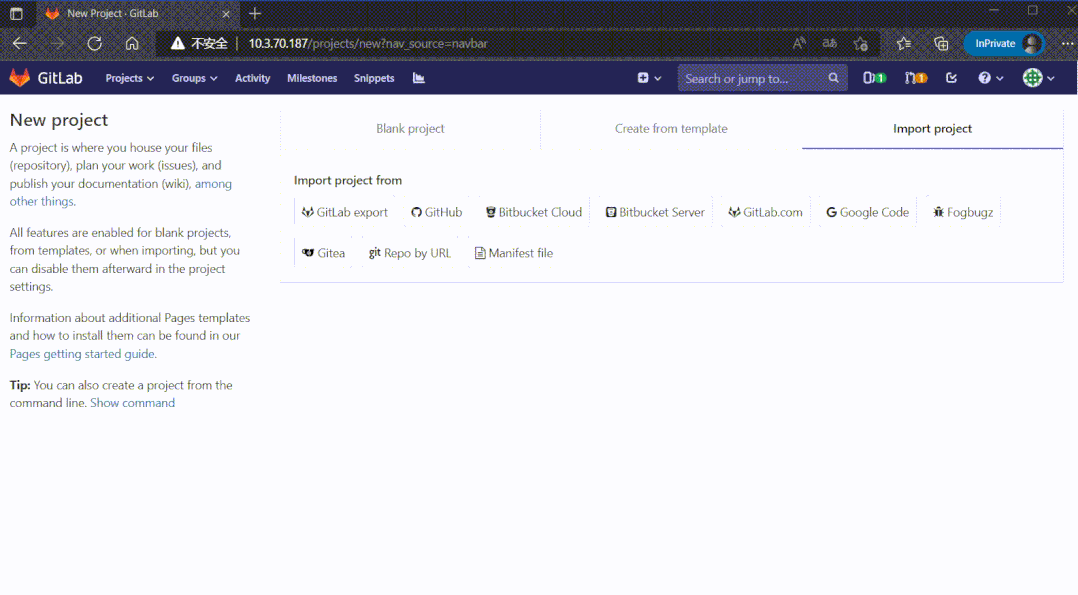The width and height of the screenshot is (1078, 595).
Task: Expand the user avatar menu
Action: pyautogui.click(x=1038, y=78)
